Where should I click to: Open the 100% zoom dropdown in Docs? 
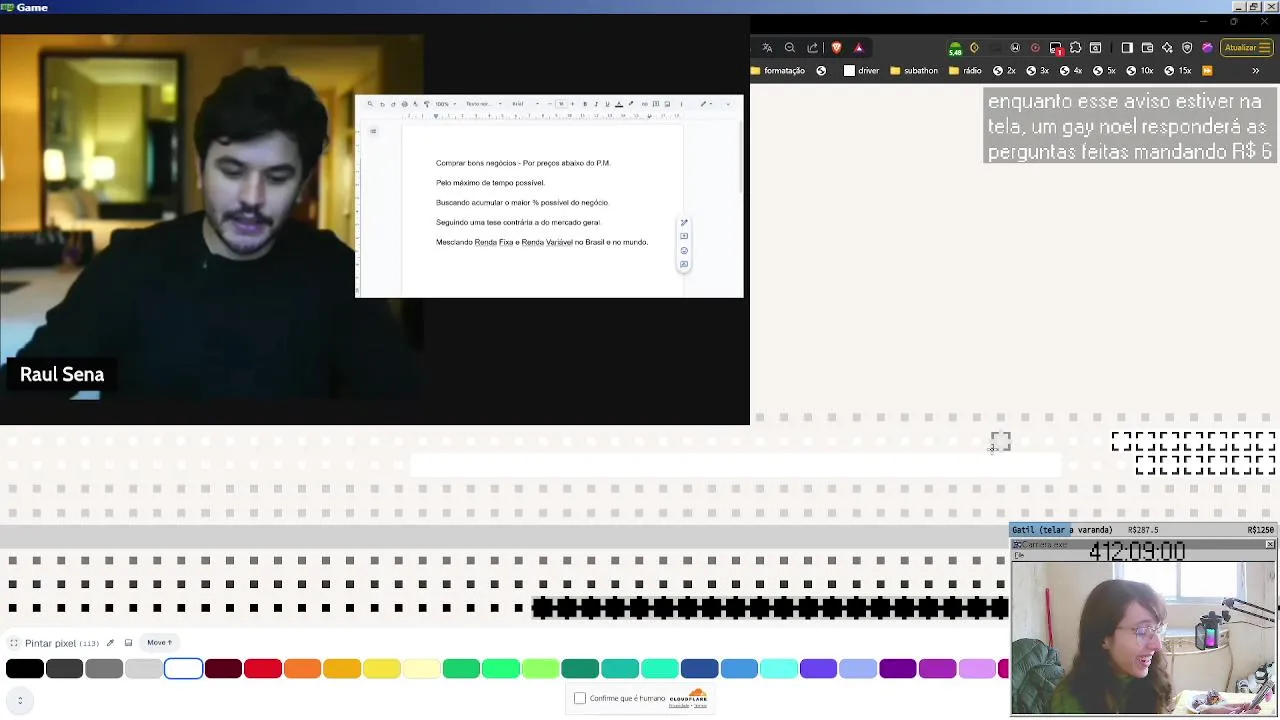[x=446, y=104]
